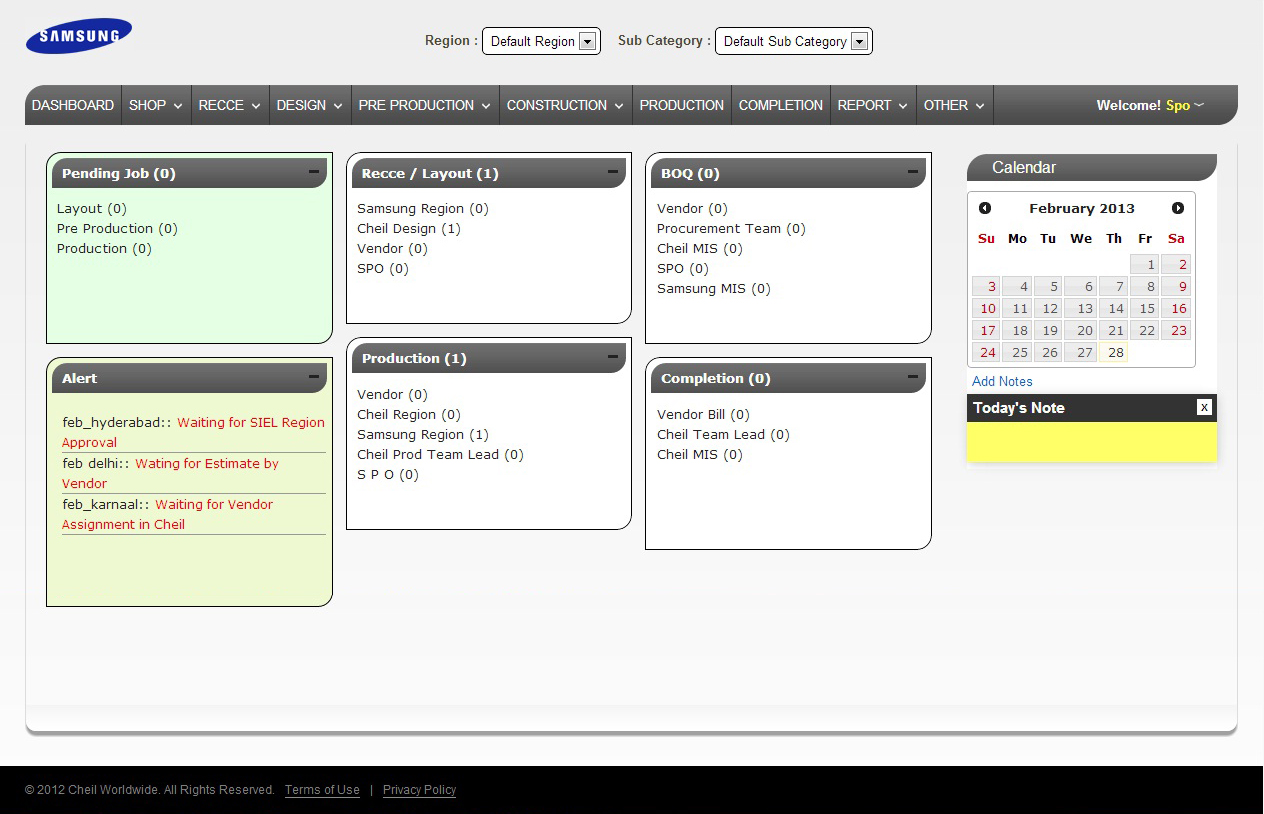
Task: Open the Region dropdown
Action: [x=541, y=41]
